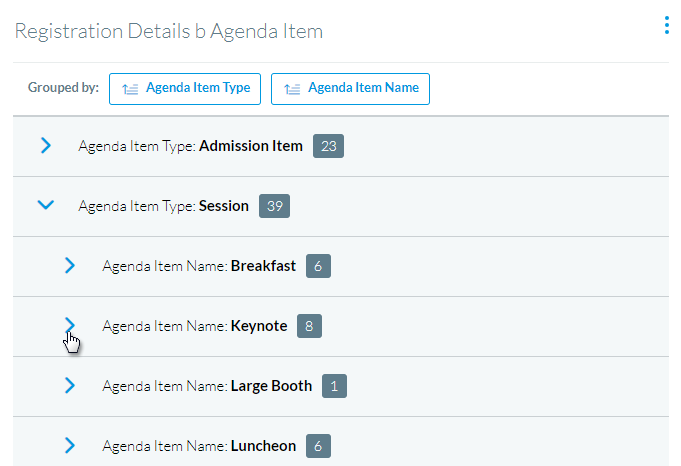The width and height of the screenshot is (681, 466).
Task: Click the 1 count badge beside Large Booth
Action: tap(334, 386)
